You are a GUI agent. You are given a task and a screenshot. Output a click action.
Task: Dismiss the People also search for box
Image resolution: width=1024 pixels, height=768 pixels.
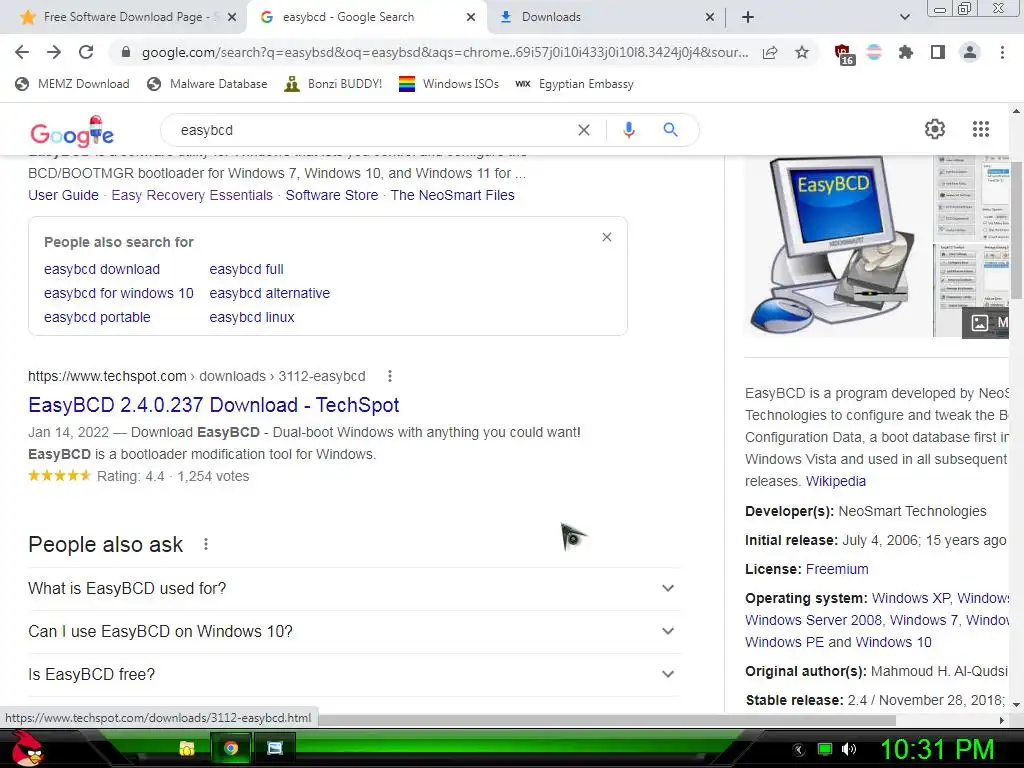pos(607,237)
